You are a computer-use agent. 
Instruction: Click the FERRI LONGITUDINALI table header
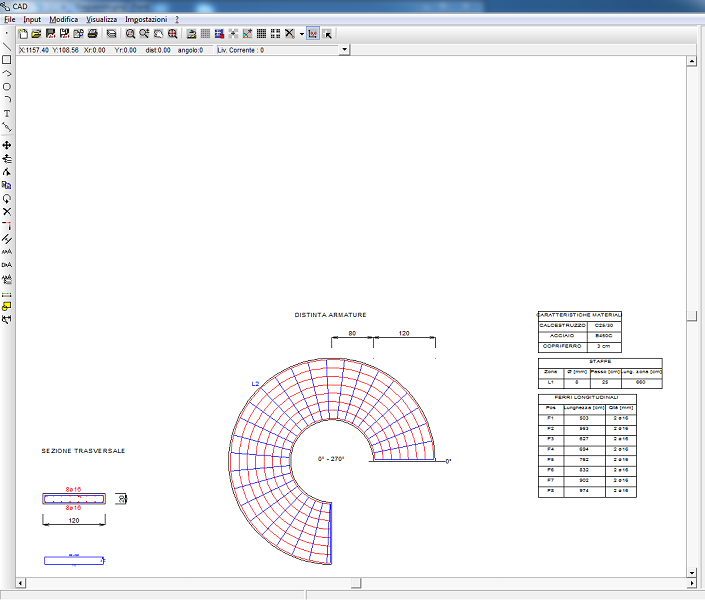(x=587, y=398)
